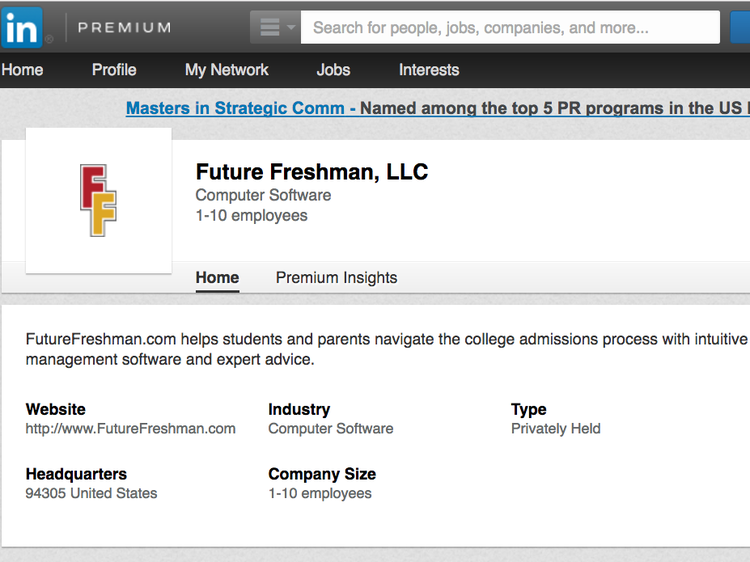The width and height of the screenshot is (750, 562).
Task: Switch to the company Home tab
Action: (x=217, y=278)
